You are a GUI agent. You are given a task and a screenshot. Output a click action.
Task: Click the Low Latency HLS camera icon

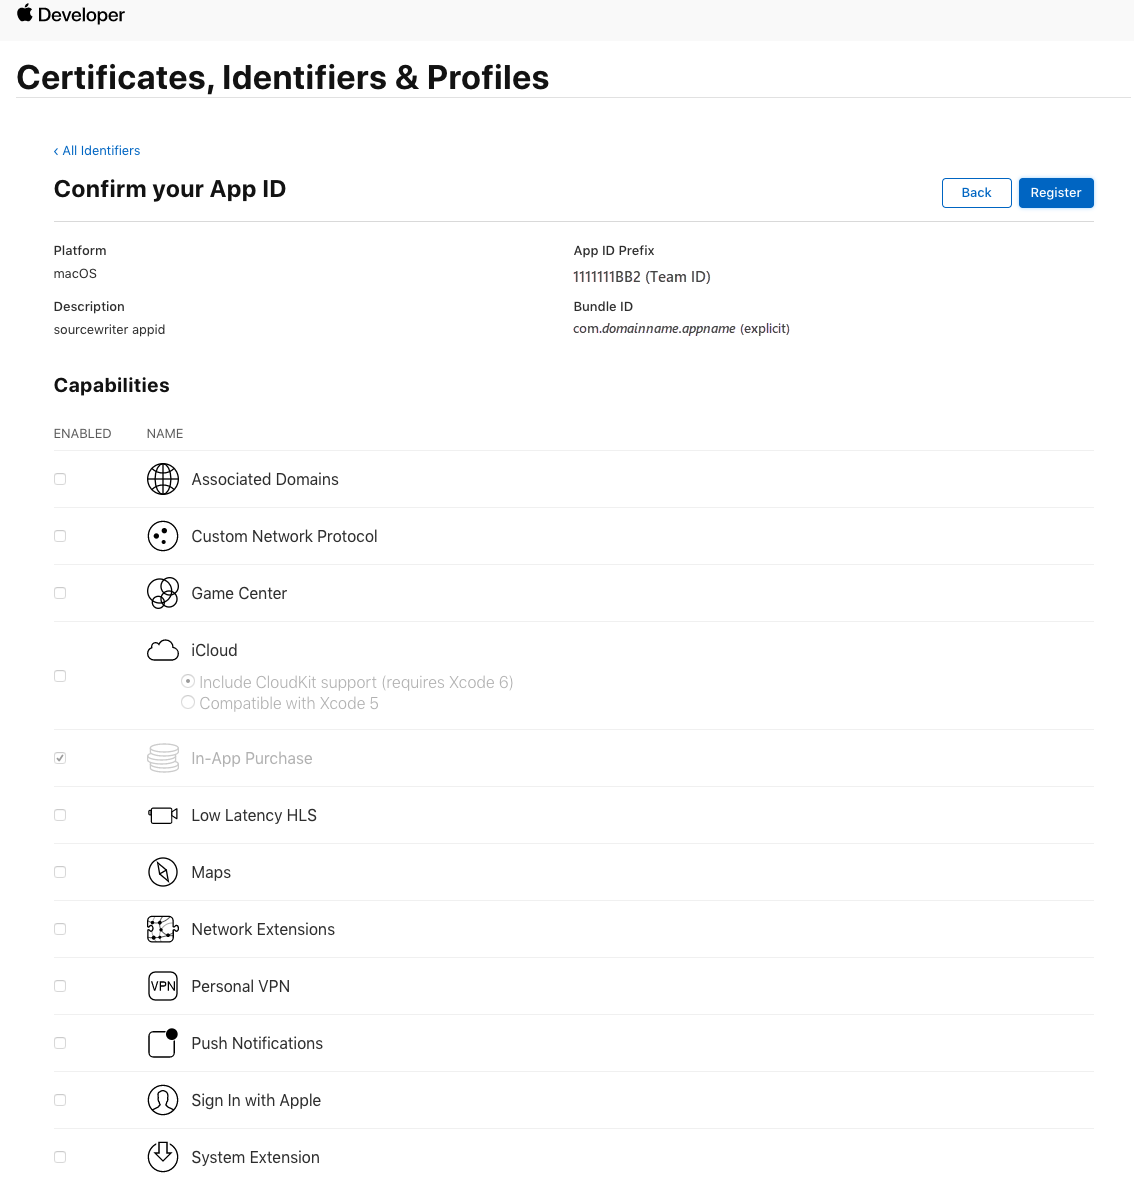pos(162,815)
